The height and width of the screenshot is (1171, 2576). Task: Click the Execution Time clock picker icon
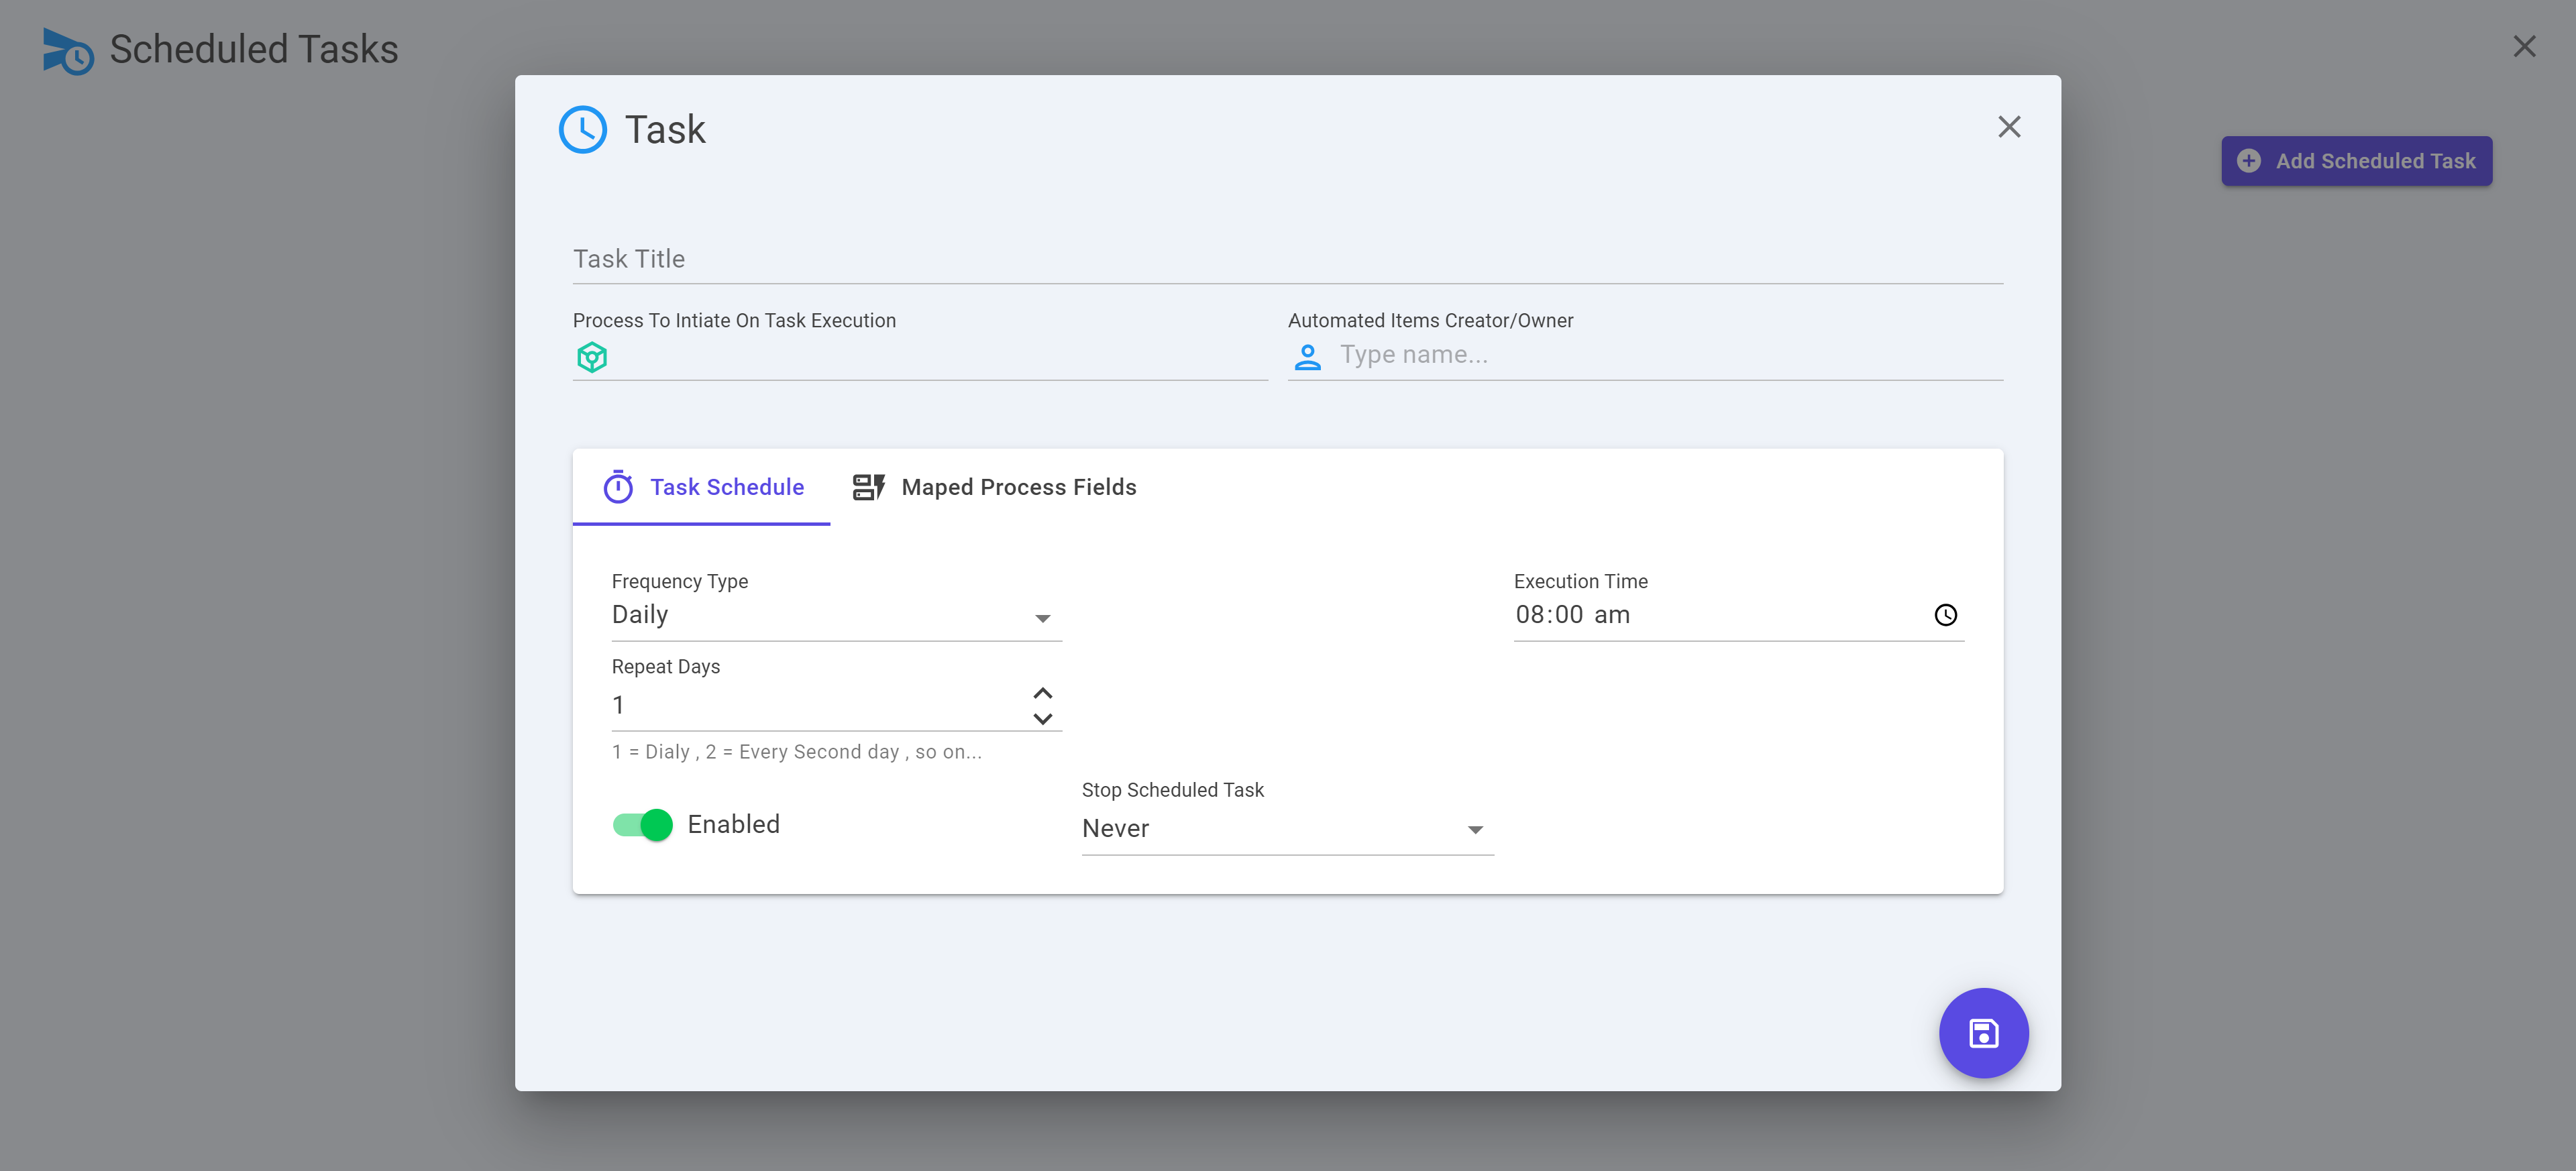pos(1945,615)
